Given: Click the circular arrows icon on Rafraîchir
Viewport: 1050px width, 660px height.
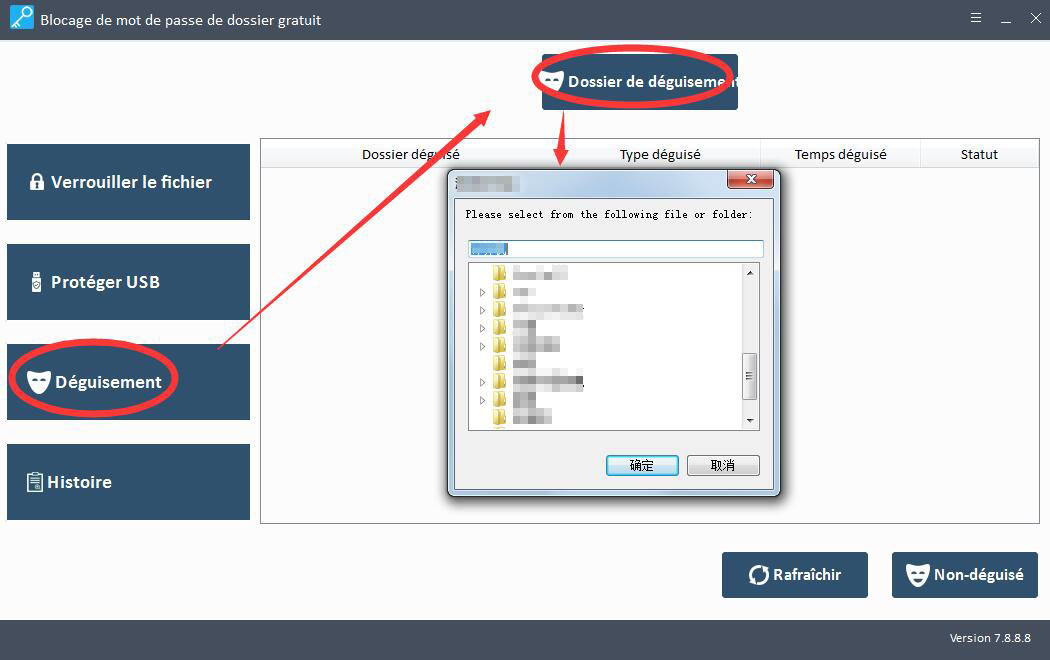Looking at the screenshot, I should coord(759,575).
